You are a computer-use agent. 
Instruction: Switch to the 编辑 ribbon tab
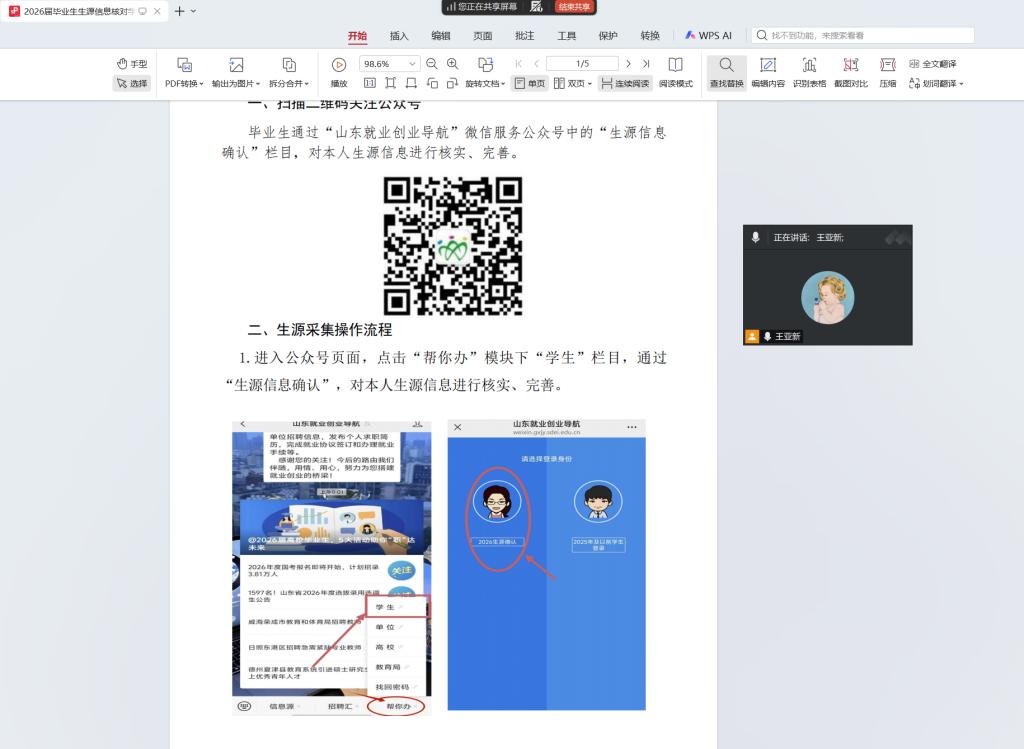click(441, 35)
